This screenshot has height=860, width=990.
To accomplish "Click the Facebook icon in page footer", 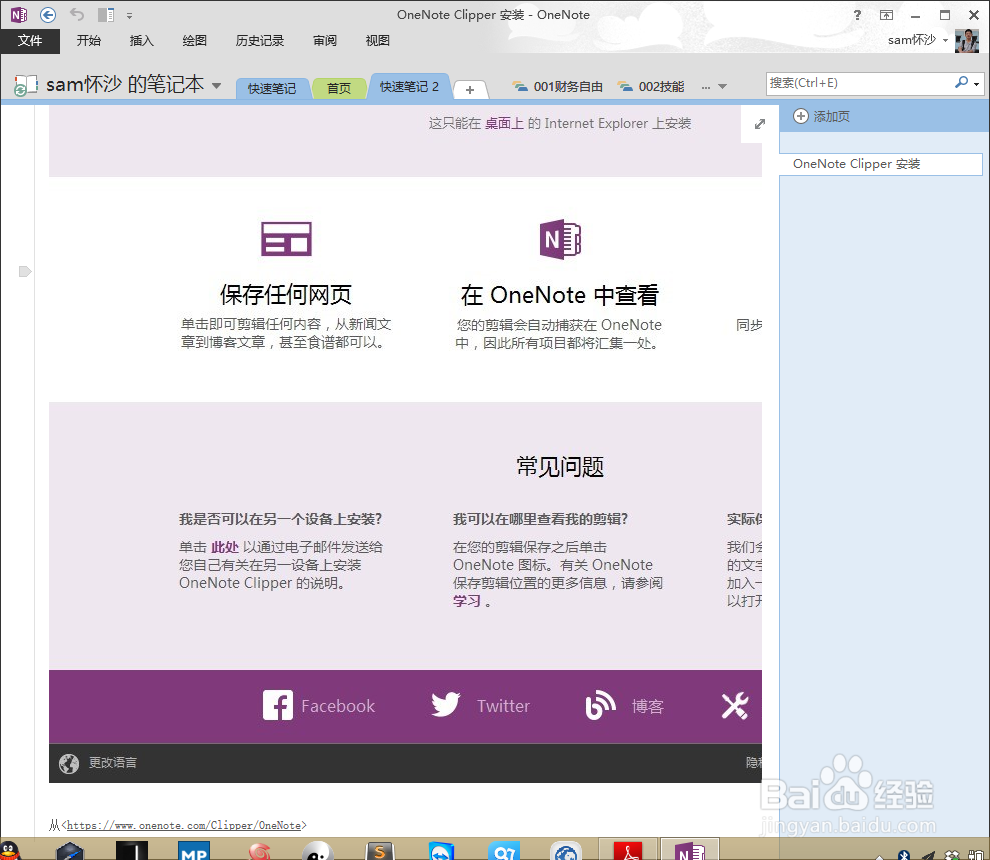I will [278, 705].
